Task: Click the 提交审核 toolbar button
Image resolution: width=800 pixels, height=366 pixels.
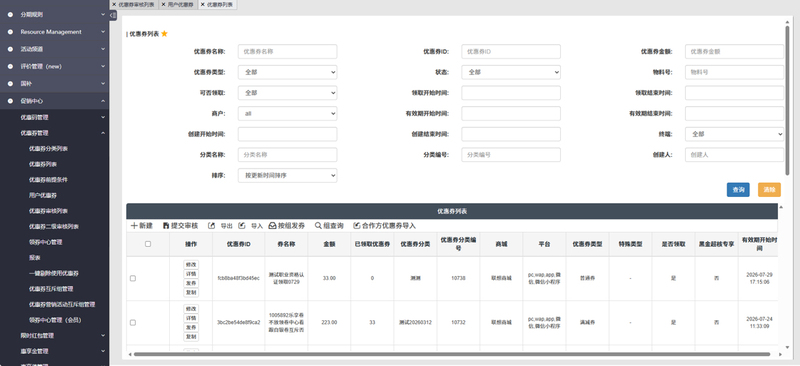Action: coord(180,226)
